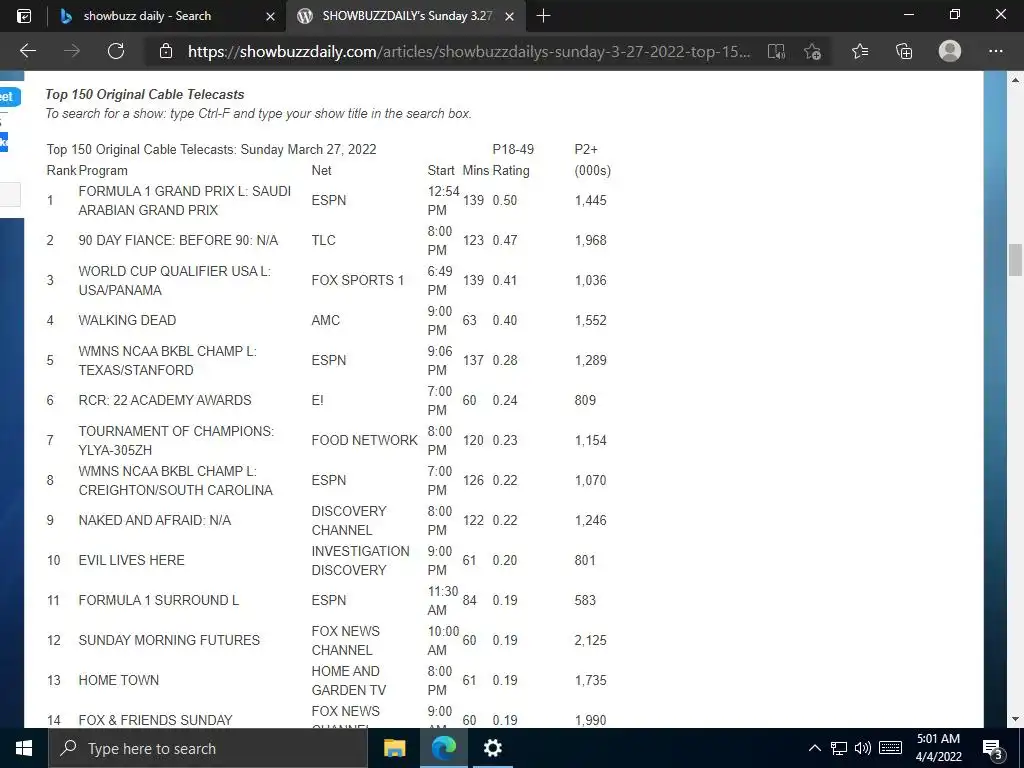Open Edge Settings and more menu

tap(995, 51)
